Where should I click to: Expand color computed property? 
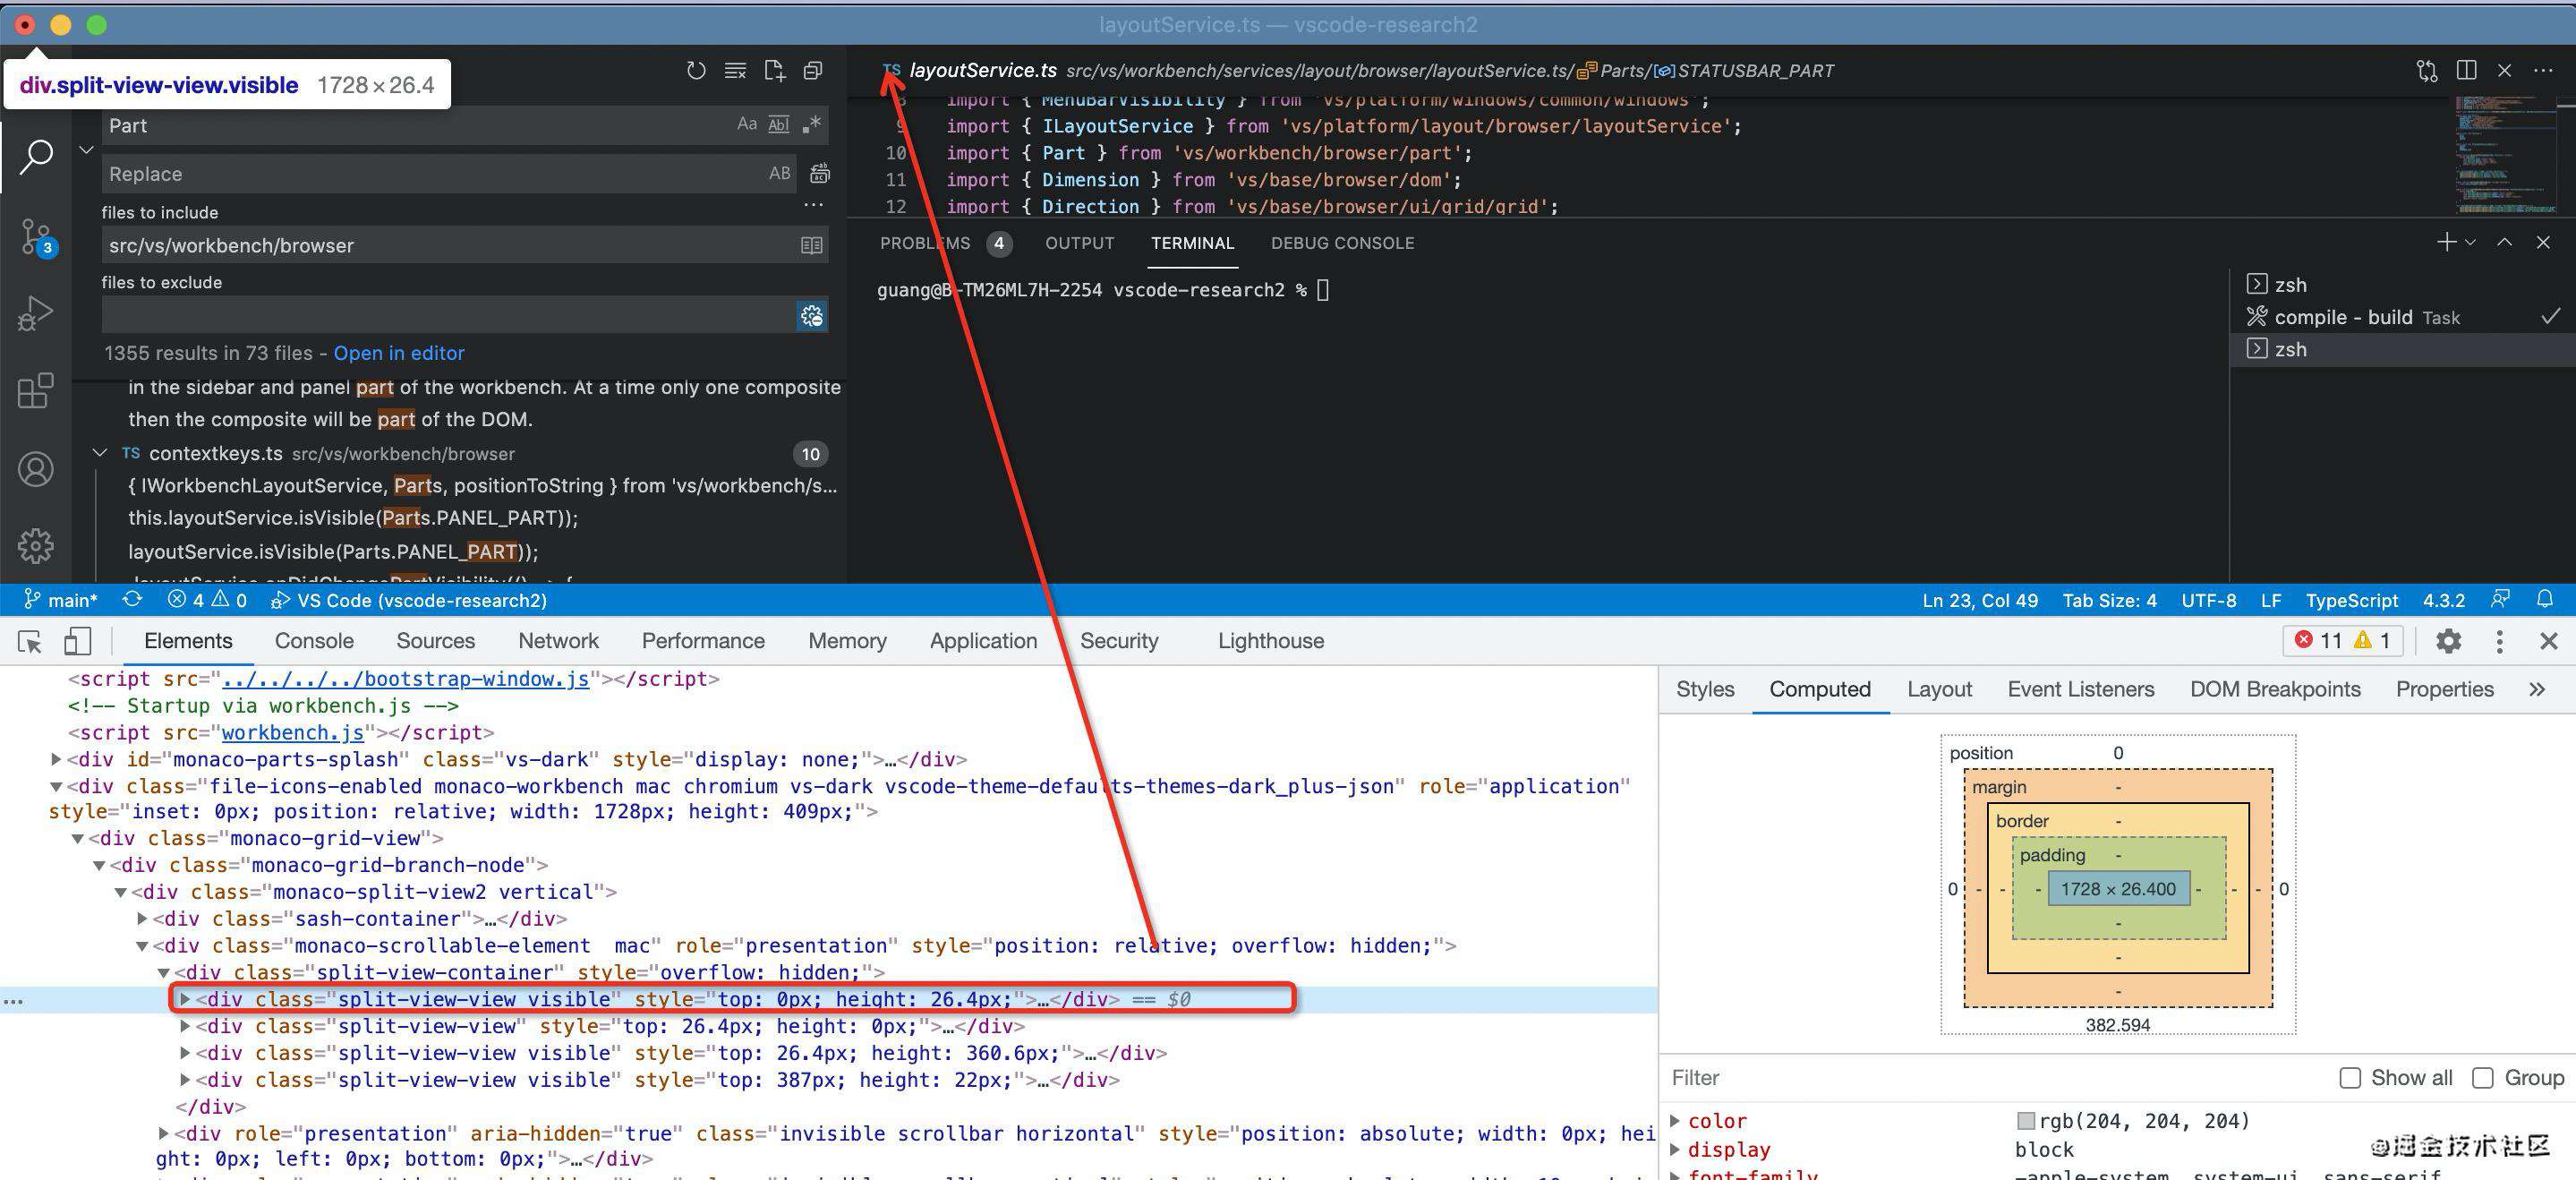point(1675,1120)
